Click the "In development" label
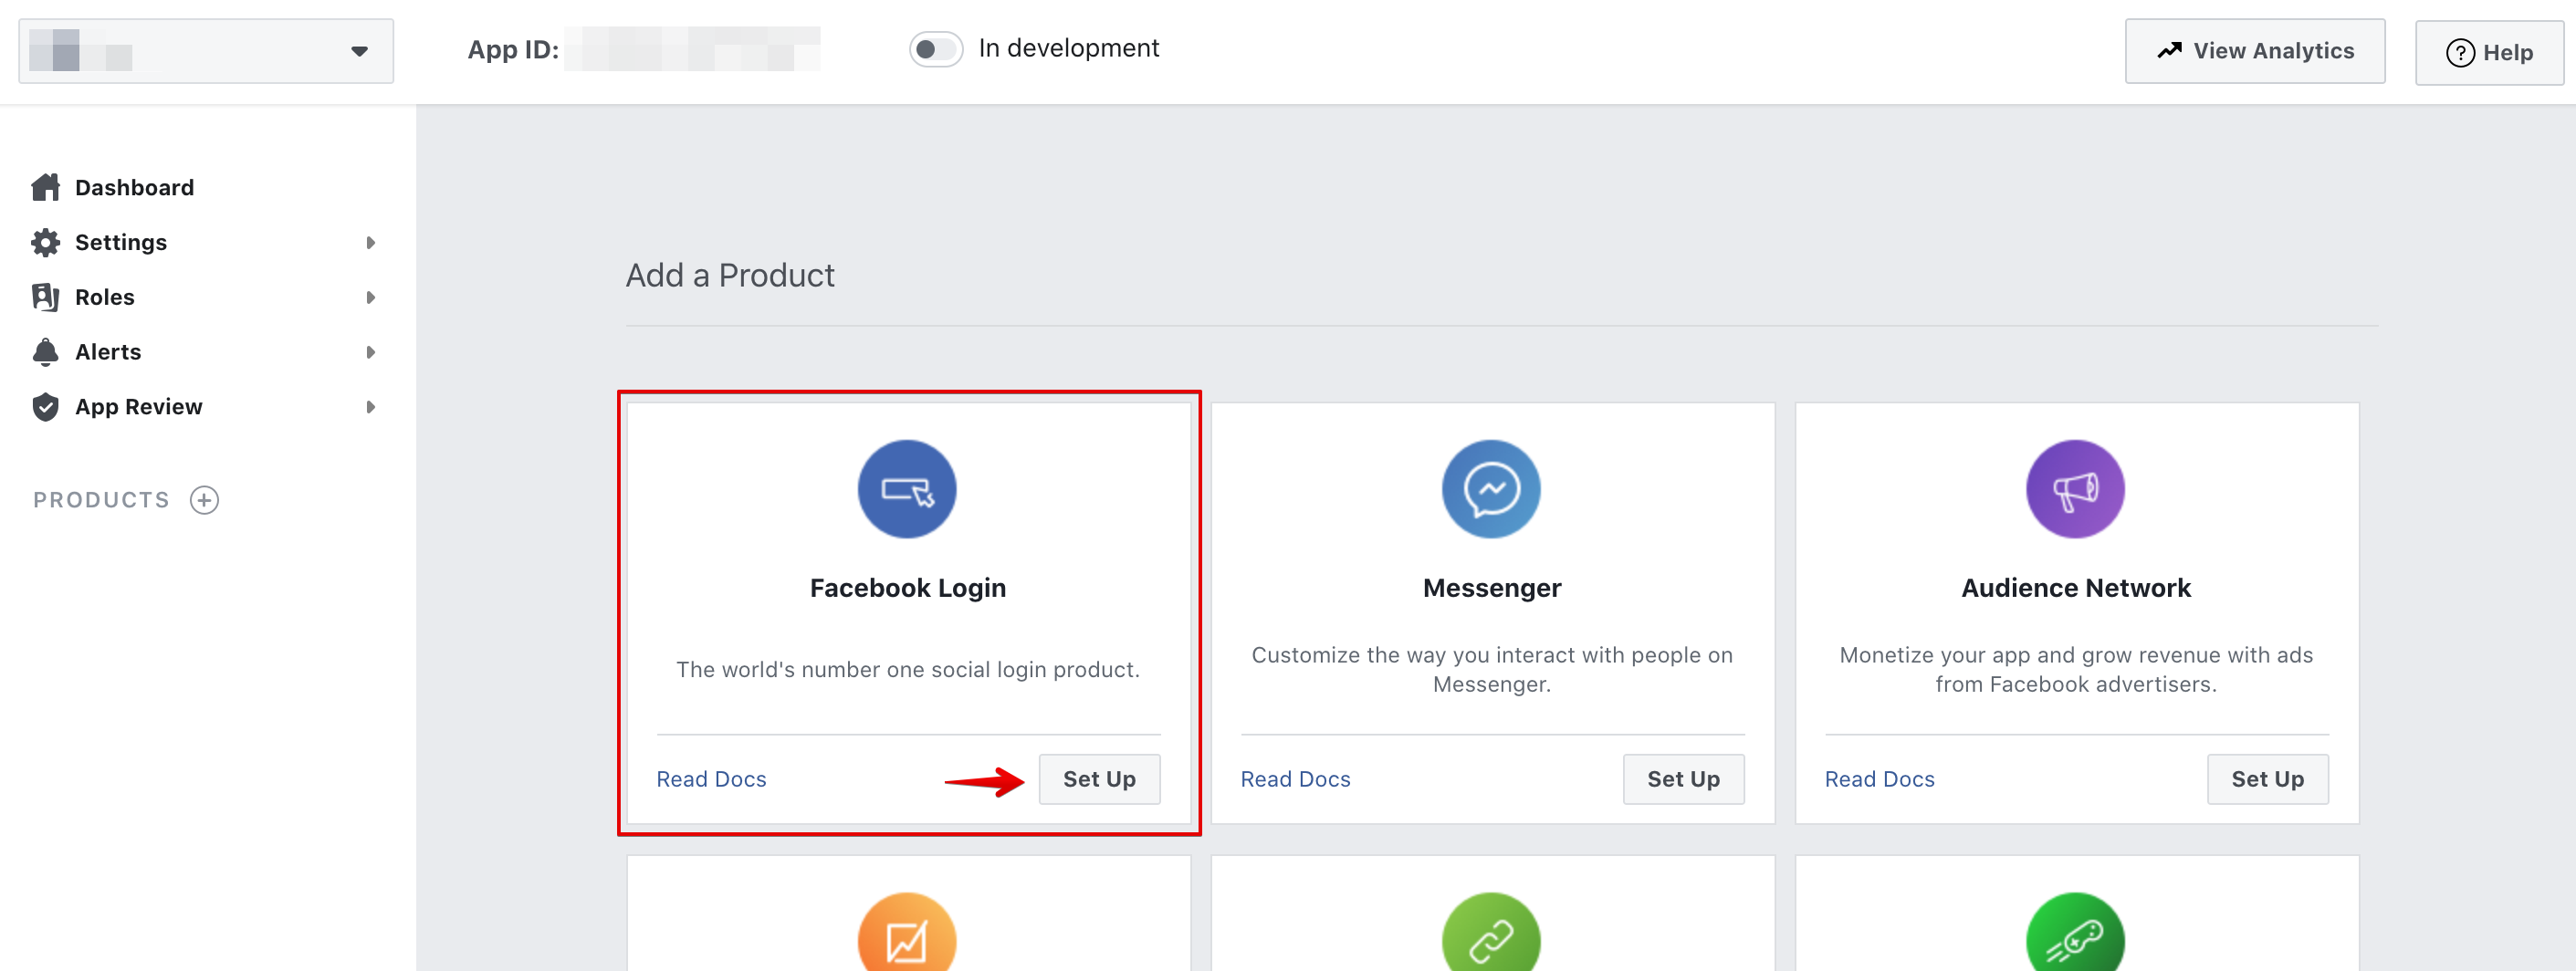This screenshot has width=2576, height=971. point(1068,48)
